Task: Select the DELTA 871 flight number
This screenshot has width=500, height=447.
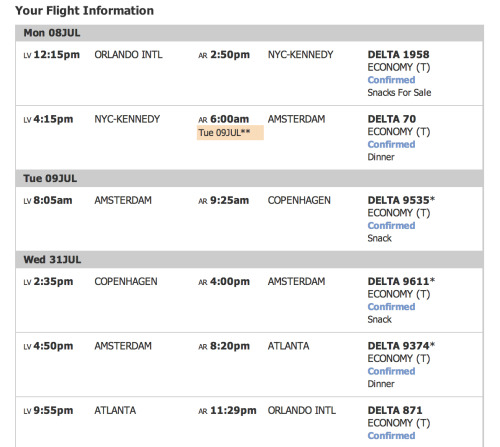Action: point(395,410)
